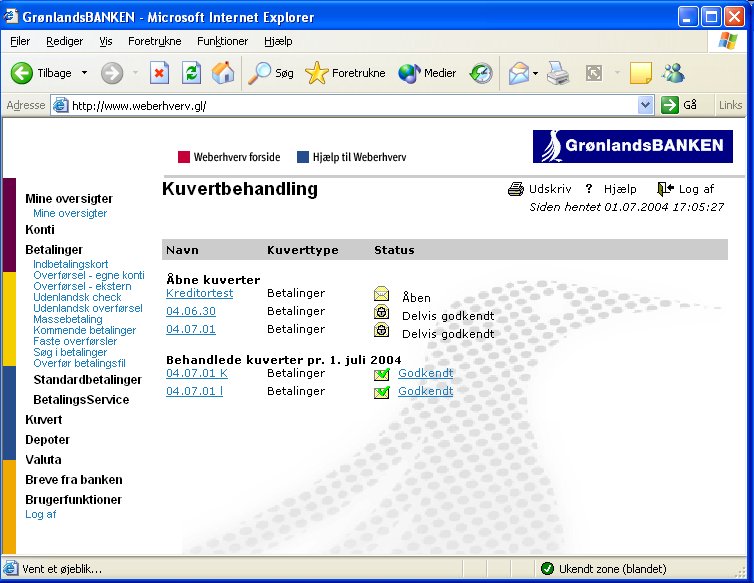Click the GrønlandsBANKEN logo banner
754x583 pixels.
tap(633, 146)
